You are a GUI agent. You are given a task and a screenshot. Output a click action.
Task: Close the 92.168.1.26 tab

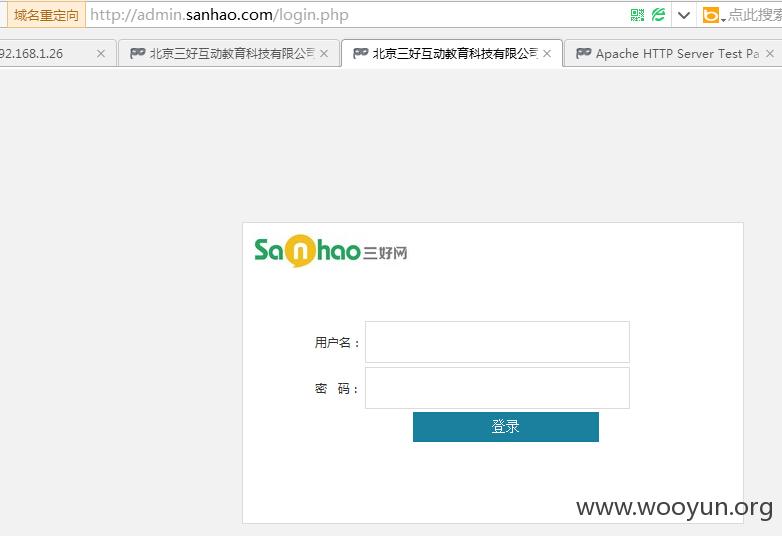tap(101, 53)
